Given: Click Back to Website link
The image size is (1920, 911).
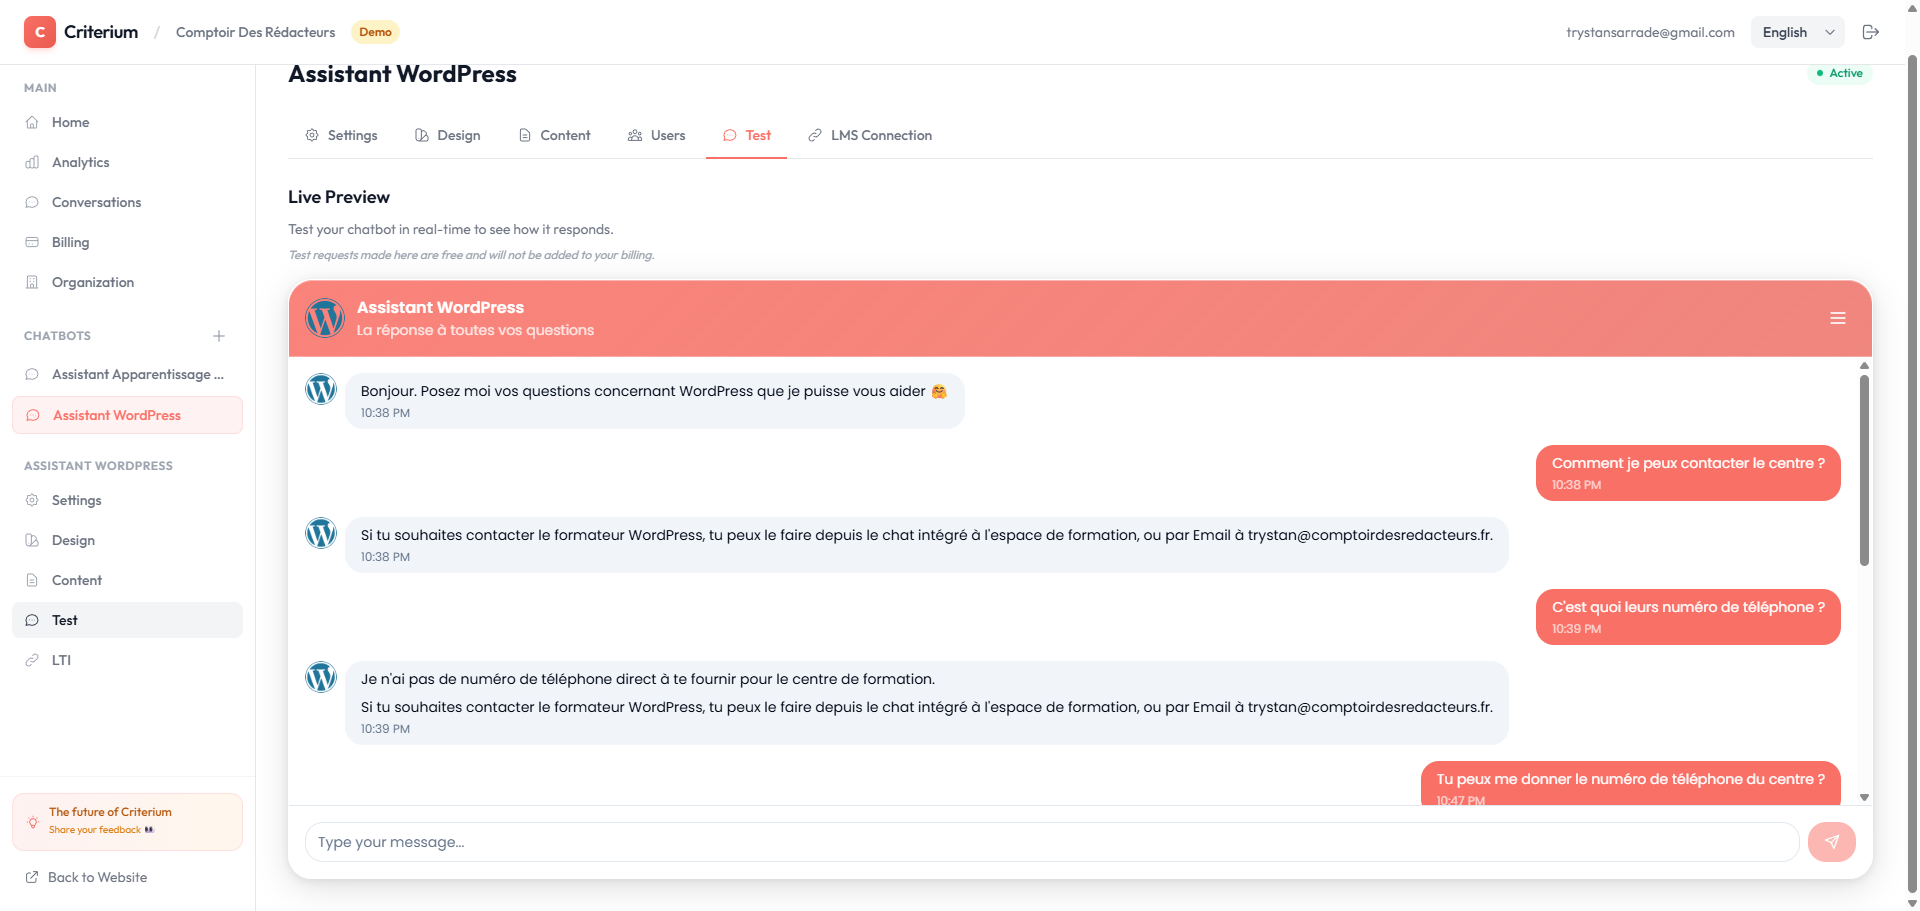Looking at the screenshot, I should [x=97, y=877].
